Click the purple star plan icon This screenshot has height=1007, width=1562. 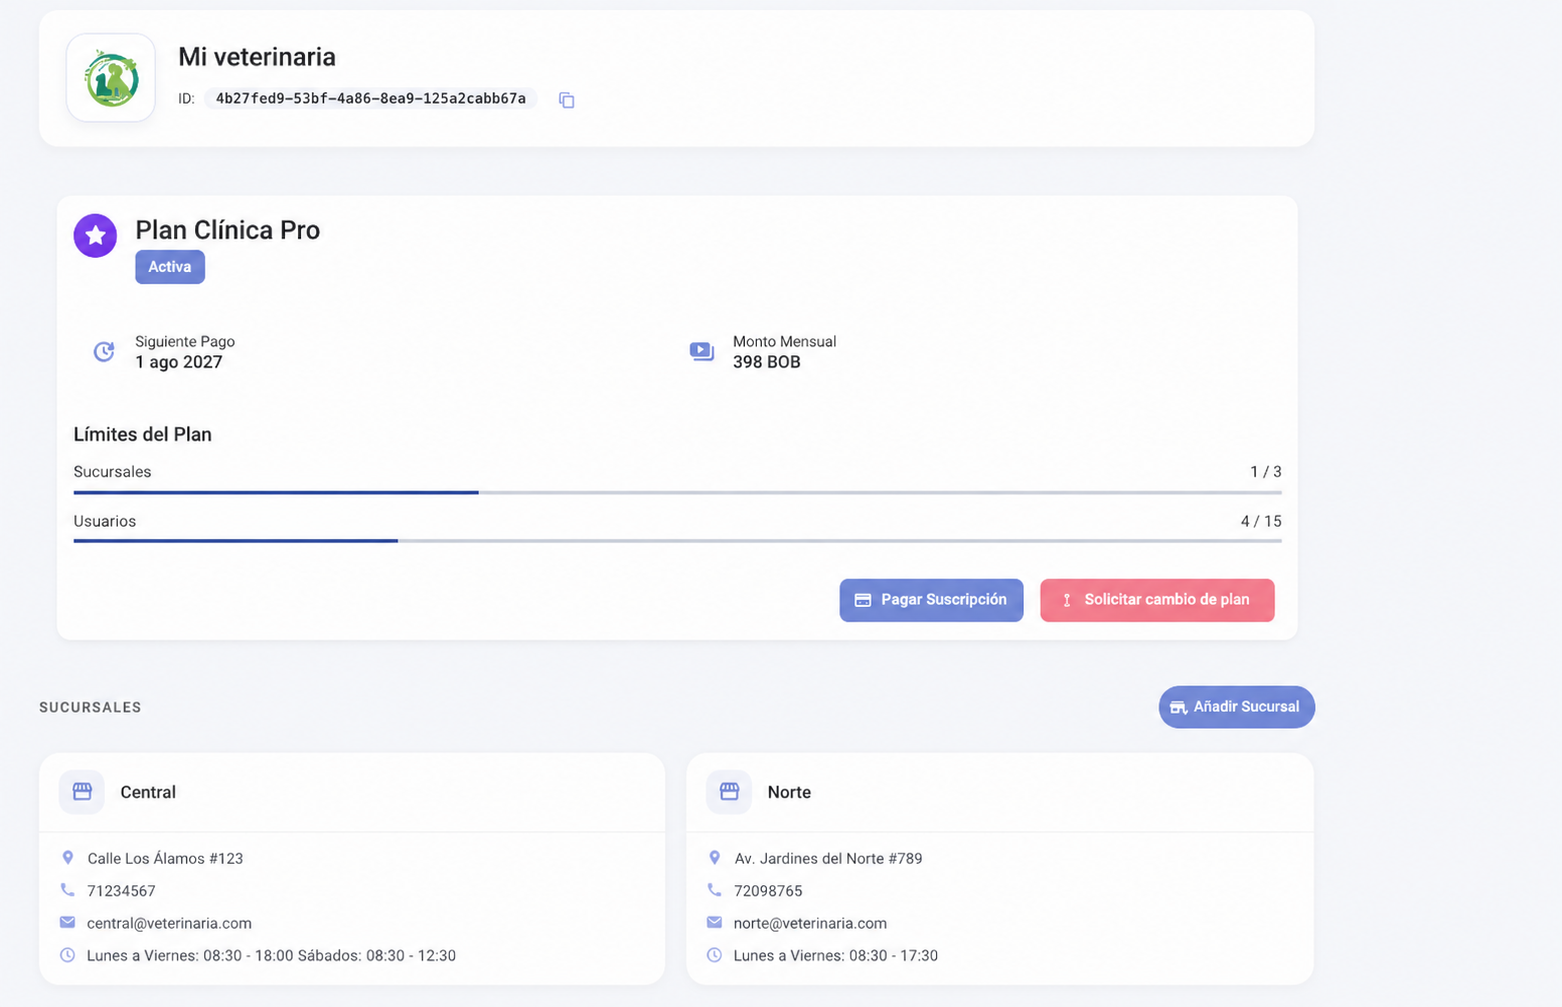coord(95,236)
